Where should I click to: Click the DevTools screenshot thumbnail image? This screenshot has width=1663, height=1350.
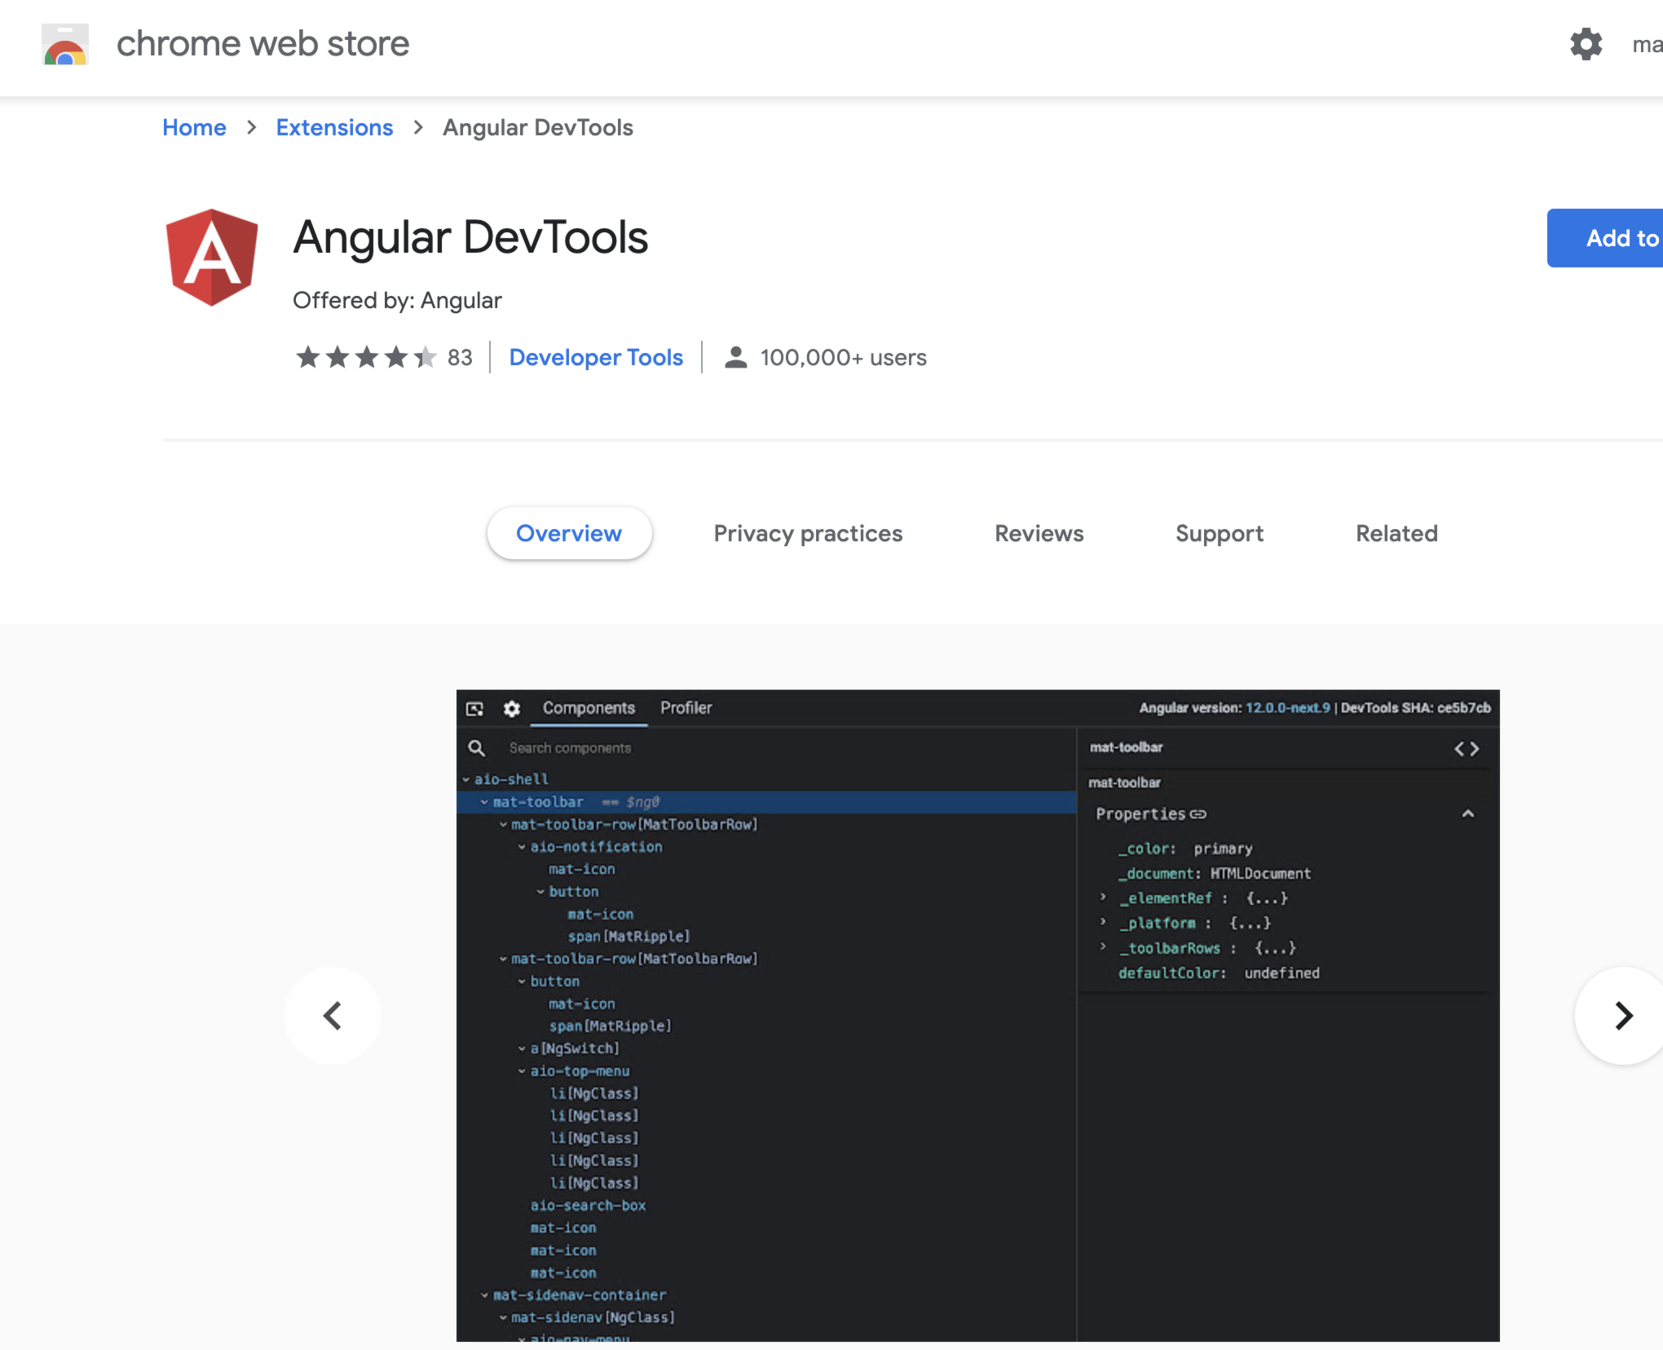978,1016
